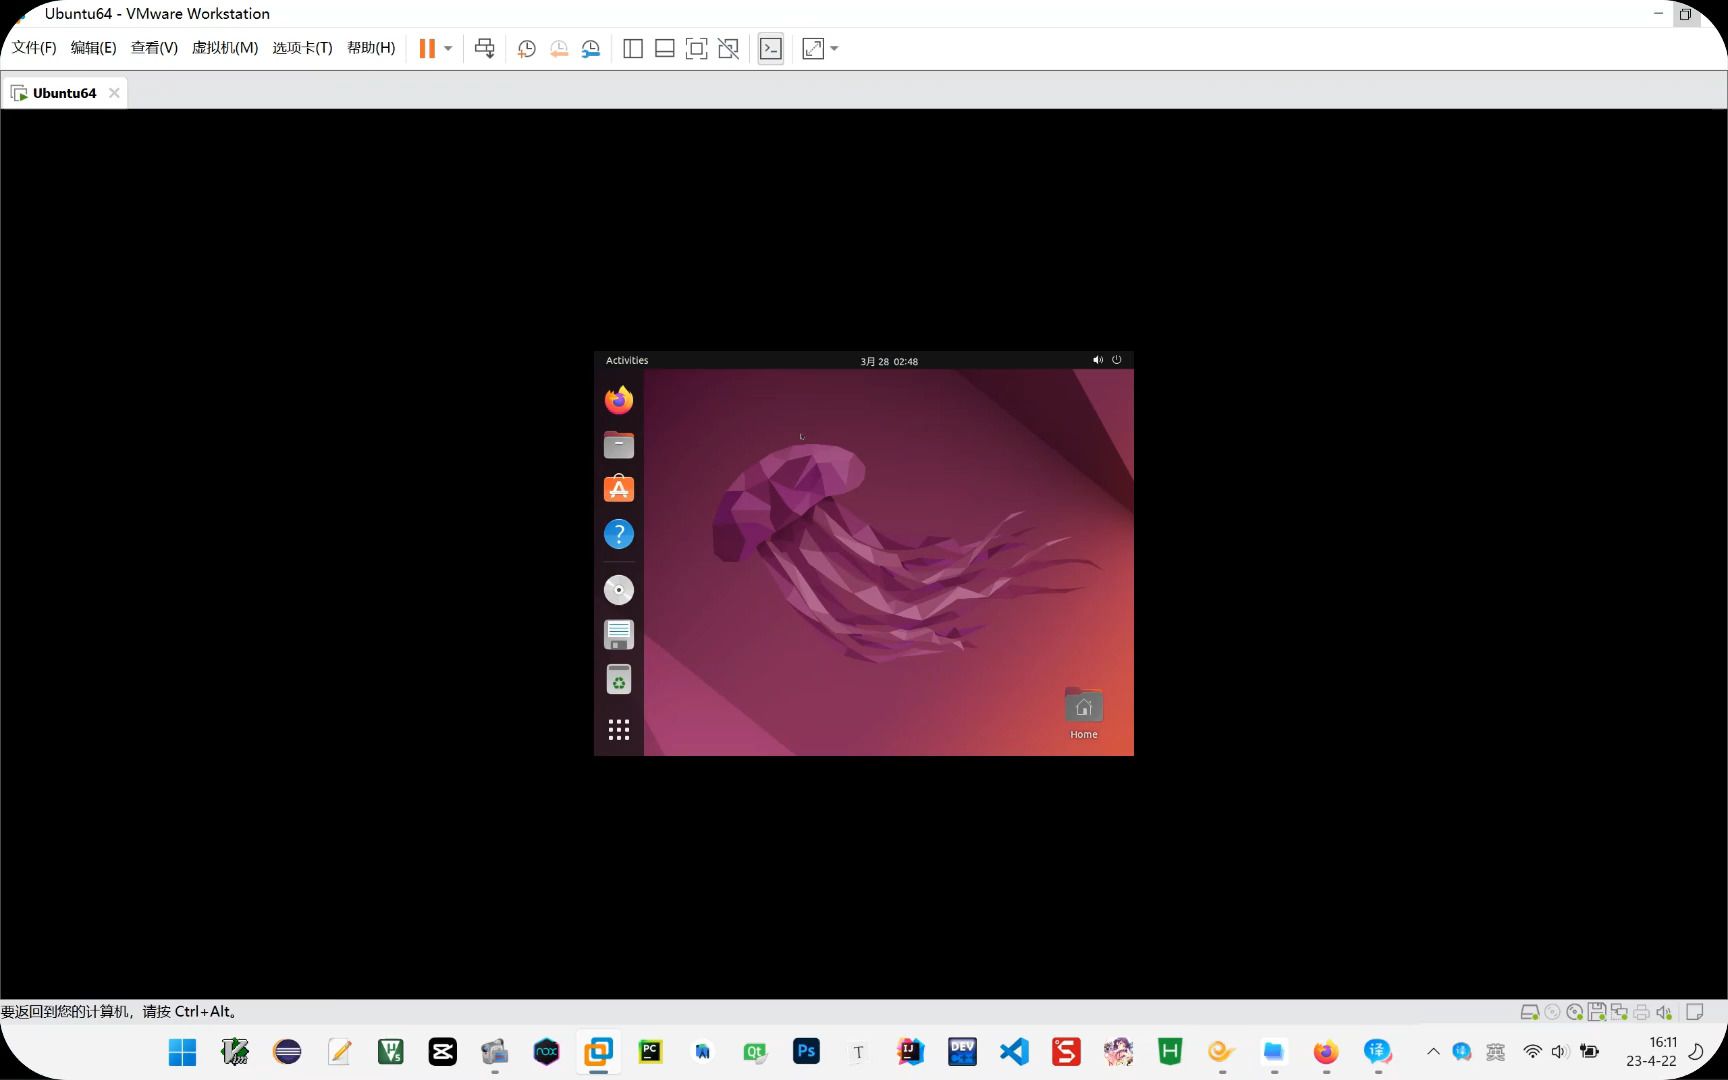This screenshot has height=1080, width=1728.
Task: Click the battery status tray icon
Action: [x=1590, y=1052]
